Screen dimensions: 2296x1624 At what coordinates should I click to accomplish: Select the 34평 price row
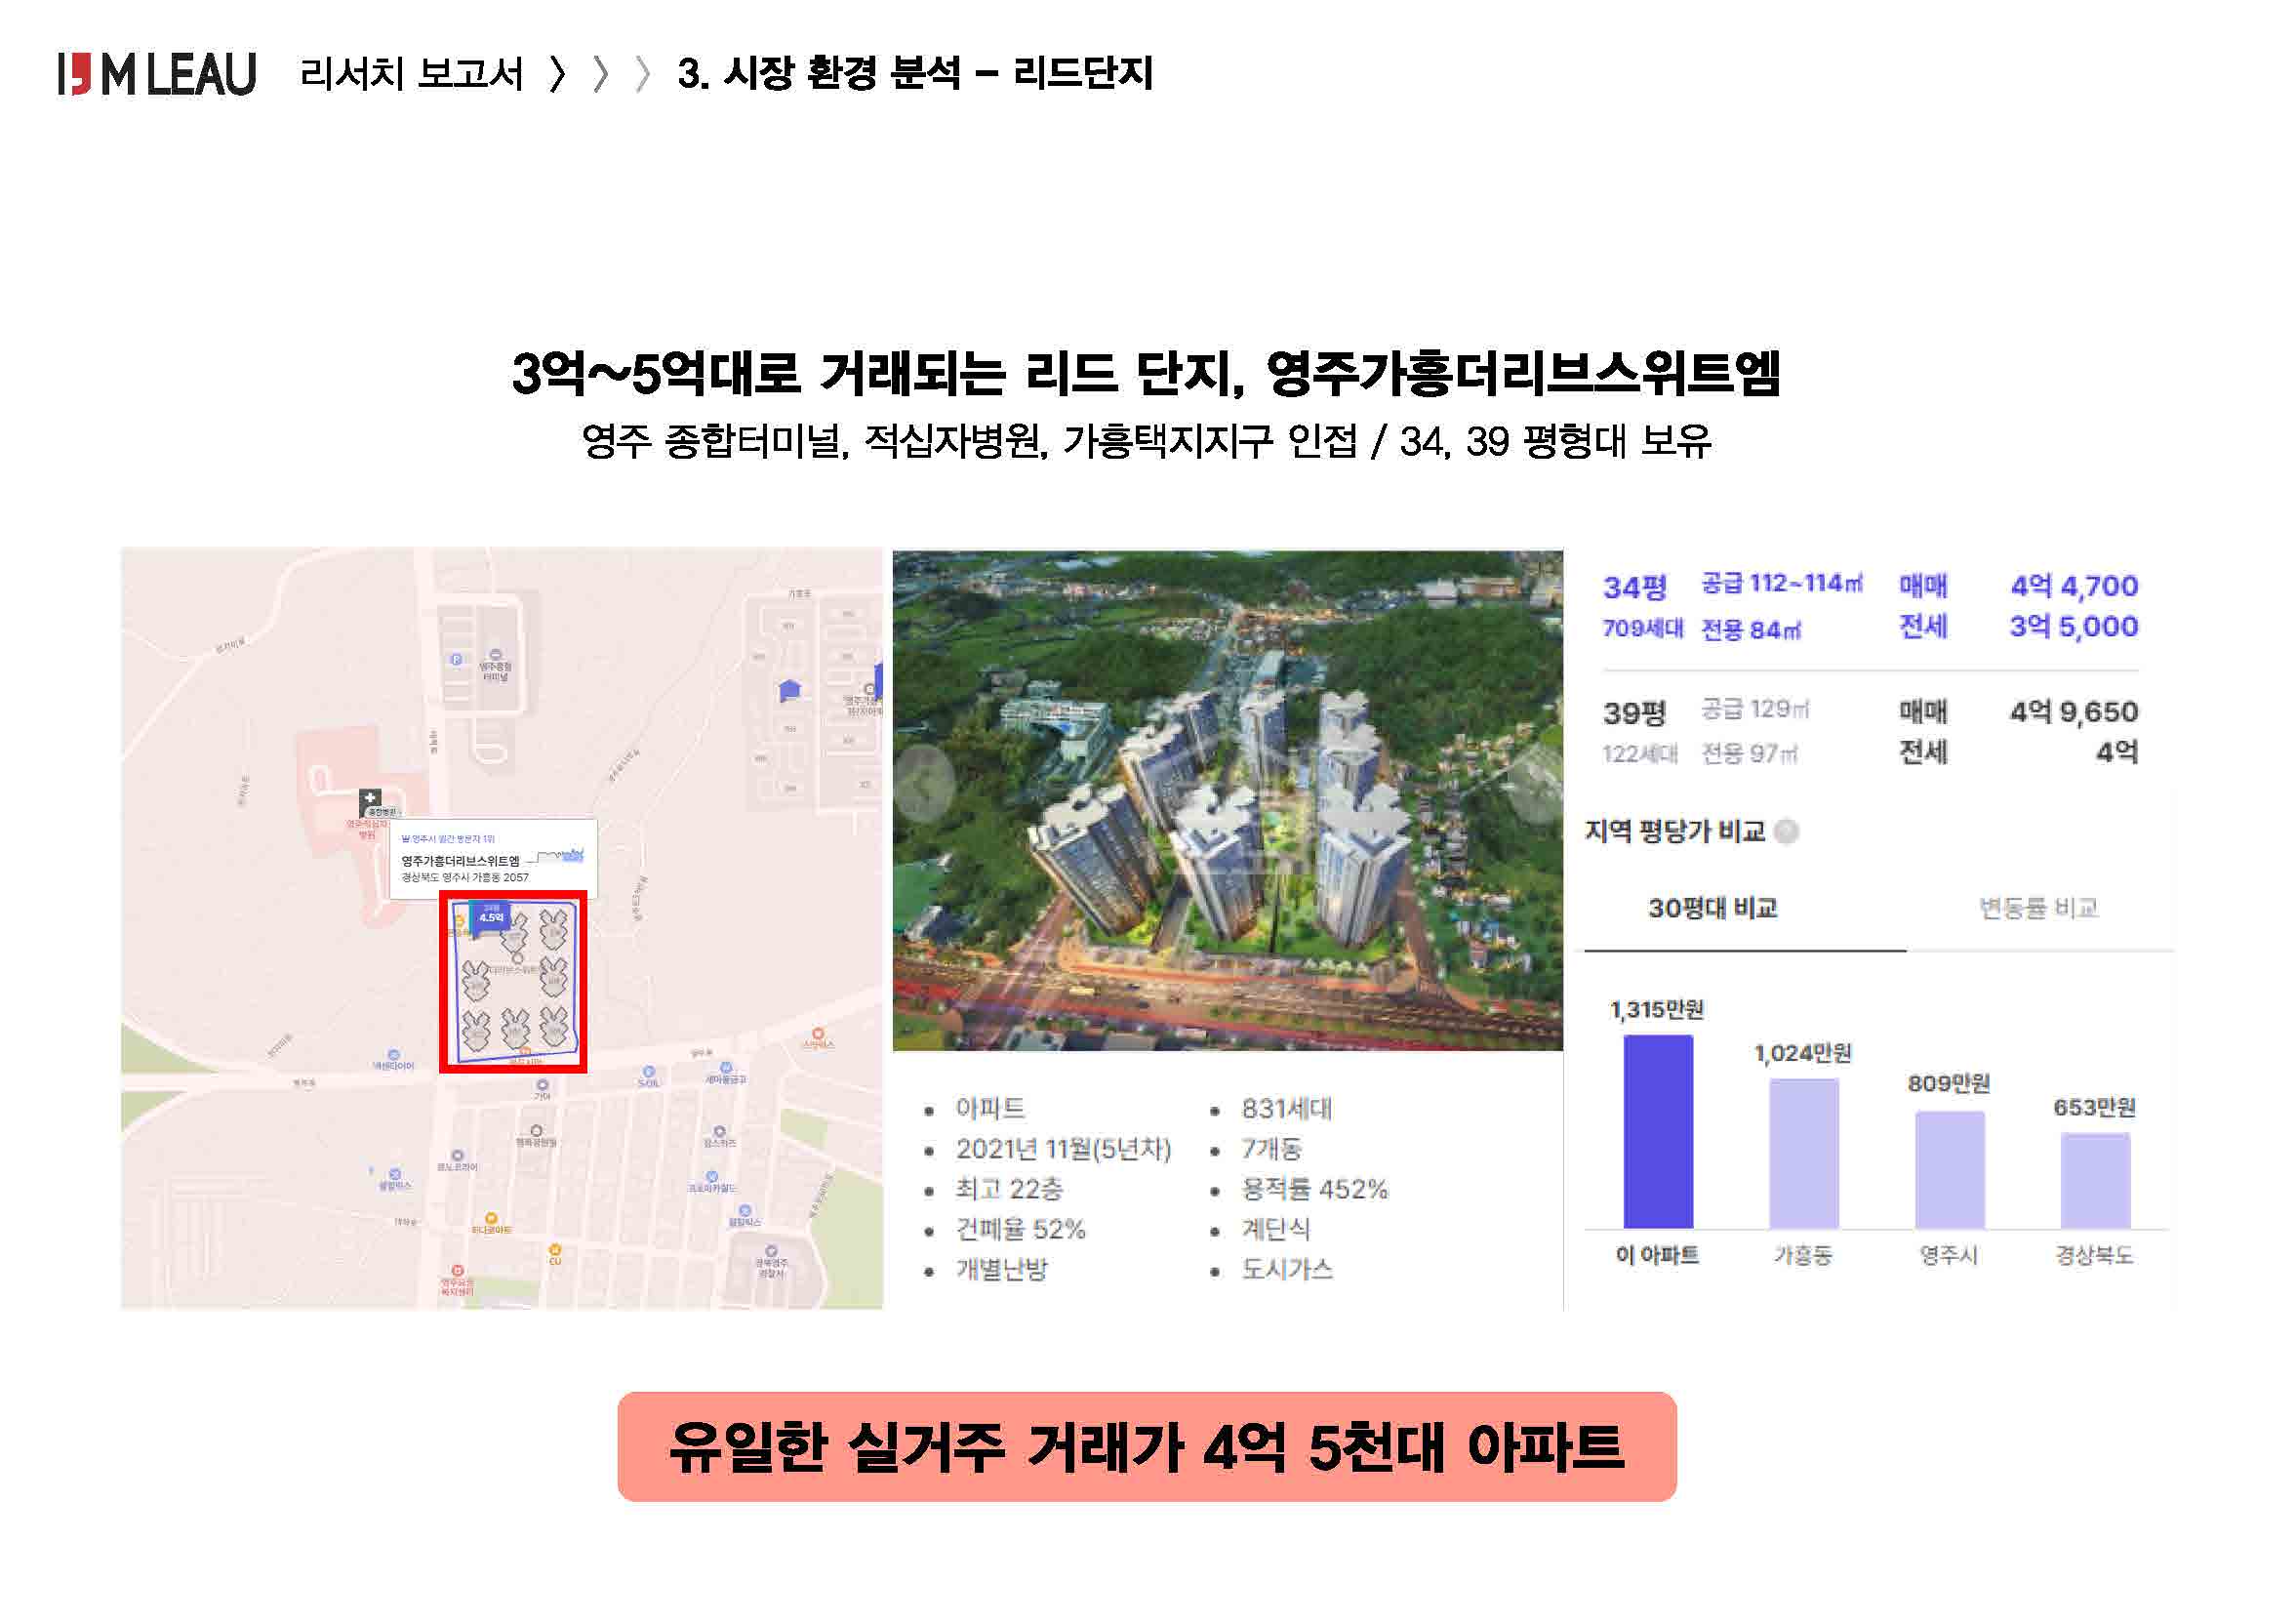point(1869,607)
